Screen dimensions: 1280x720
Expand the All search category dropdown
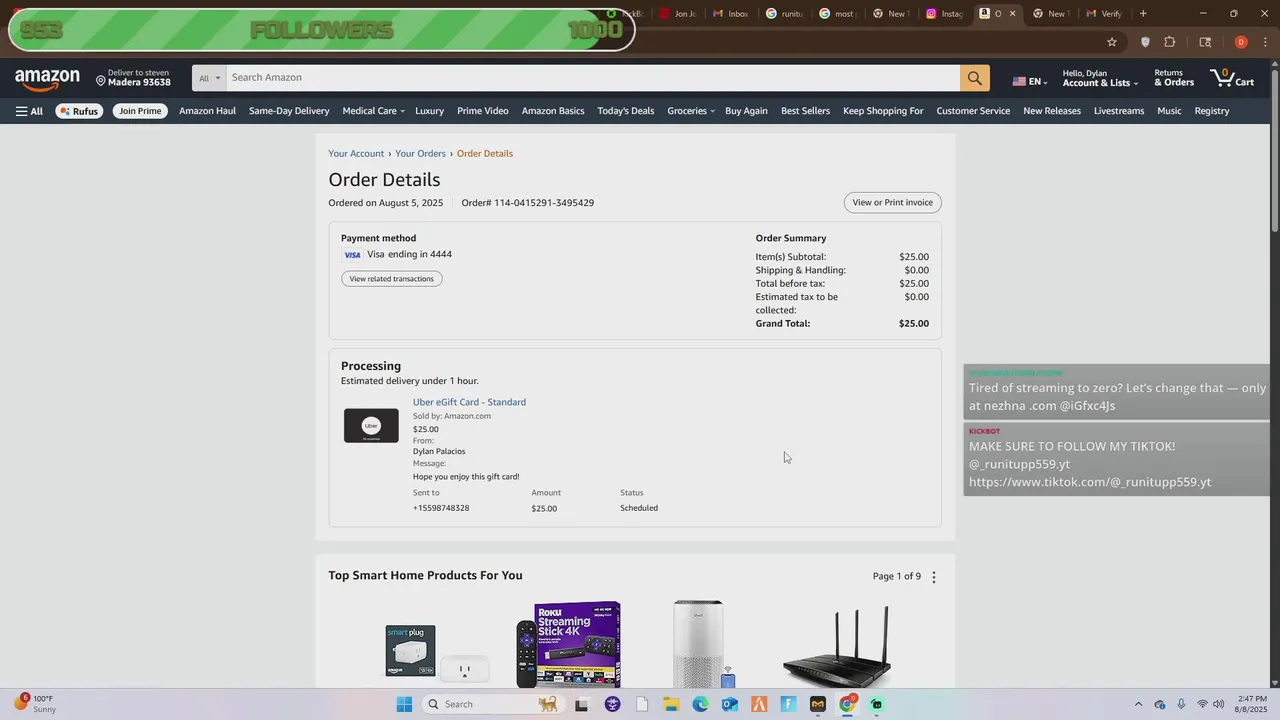point(209,78)
